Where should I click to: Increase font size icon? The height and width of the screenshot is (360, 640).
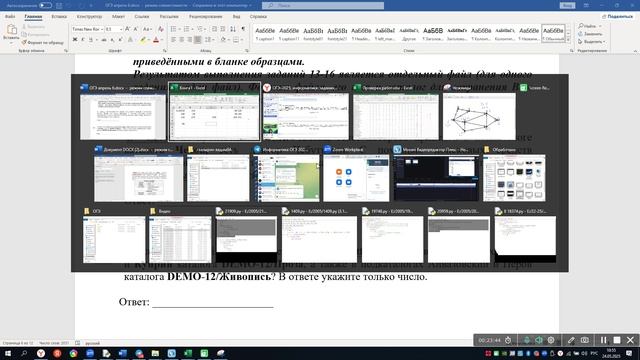coord(128,29)
